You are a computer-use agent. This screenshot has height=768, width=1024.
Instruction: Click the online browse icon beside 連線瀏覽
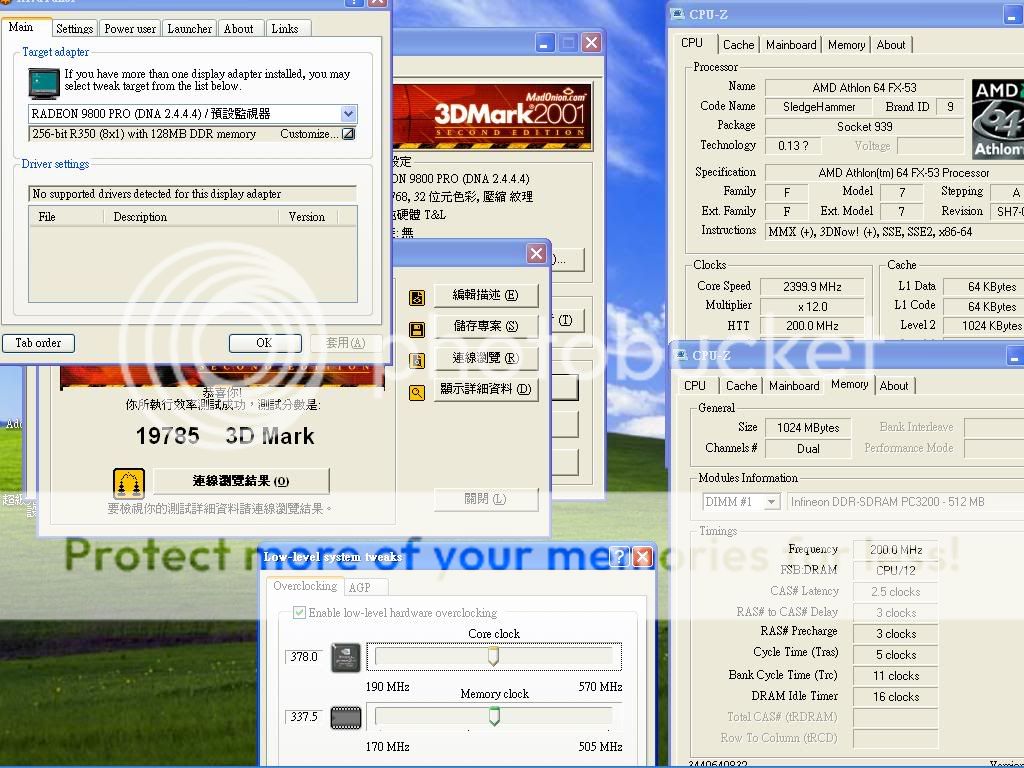(417, 360)
